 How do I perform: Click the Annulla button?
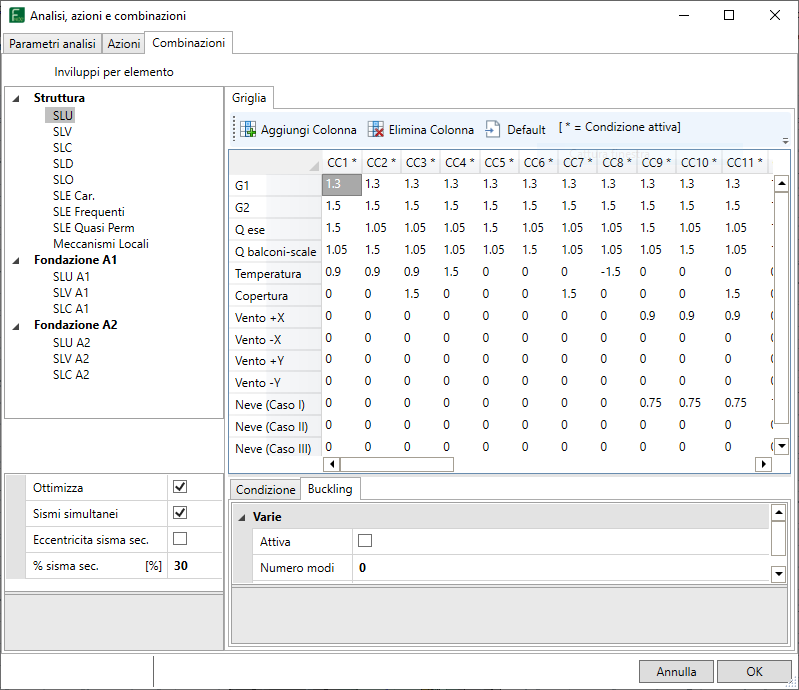pyautogui.click(x=676, y=672)
